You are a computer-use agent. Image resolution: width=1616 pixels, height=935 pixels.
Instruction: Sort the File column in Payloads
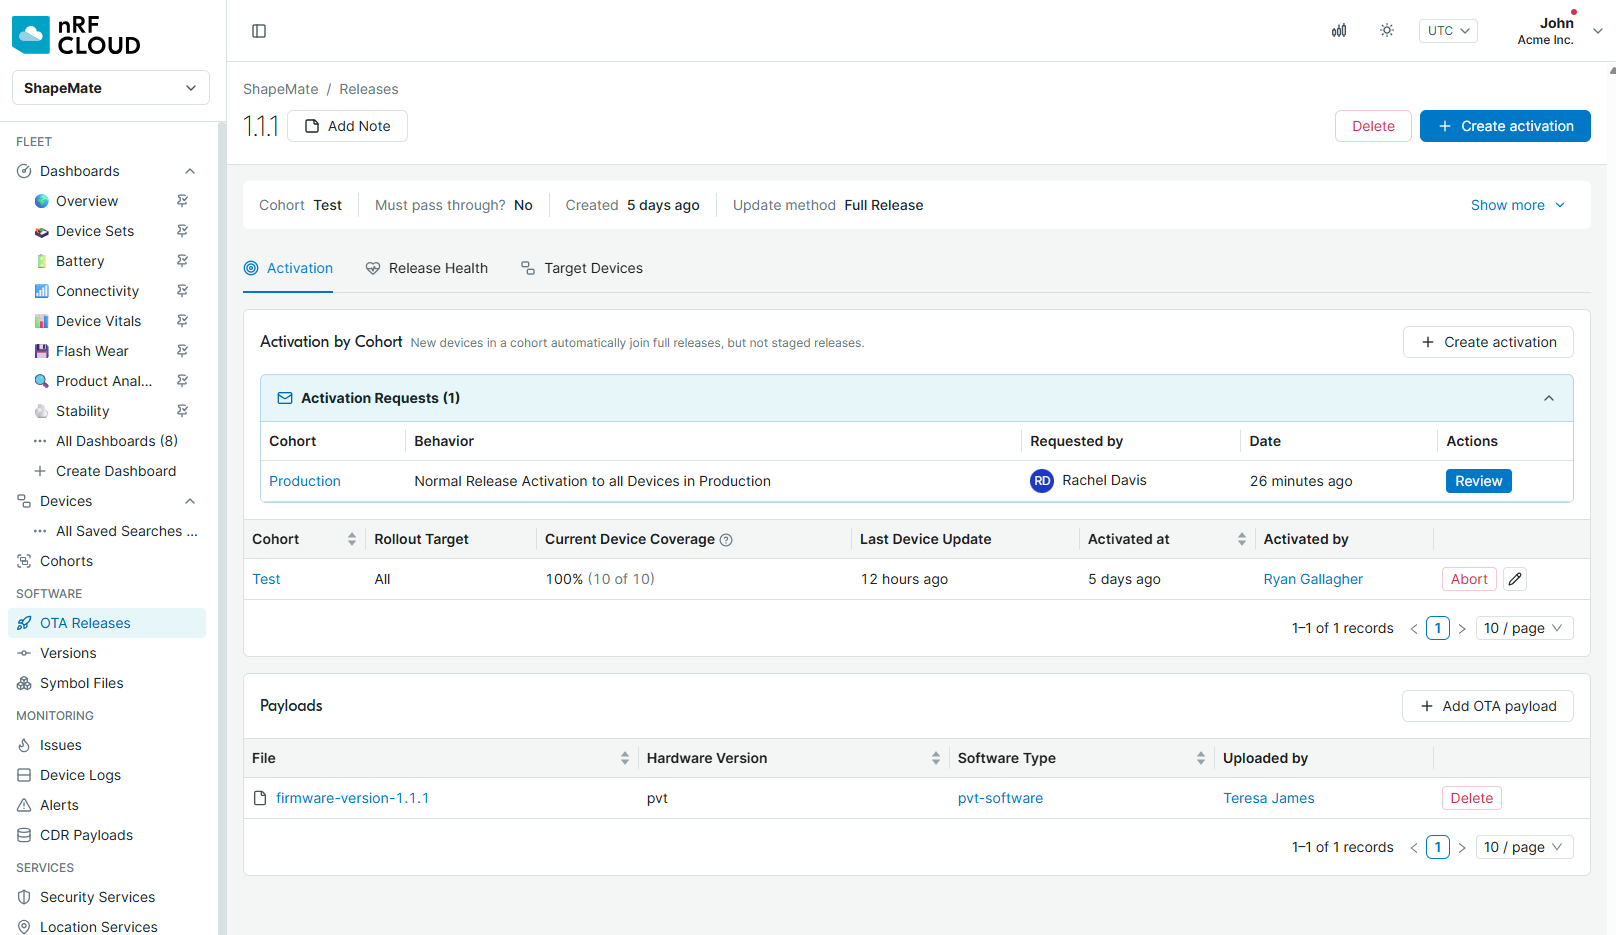625,758
